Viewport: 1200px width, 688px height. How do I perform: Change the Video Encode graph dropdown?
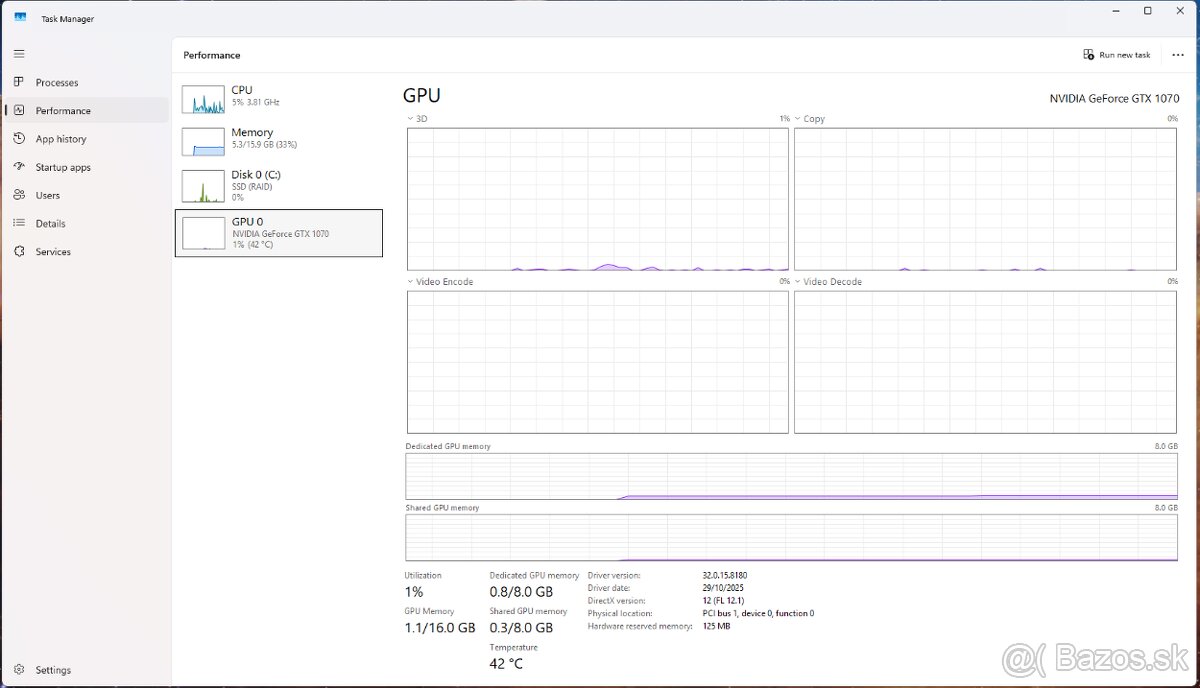click(x=411, y=282)
